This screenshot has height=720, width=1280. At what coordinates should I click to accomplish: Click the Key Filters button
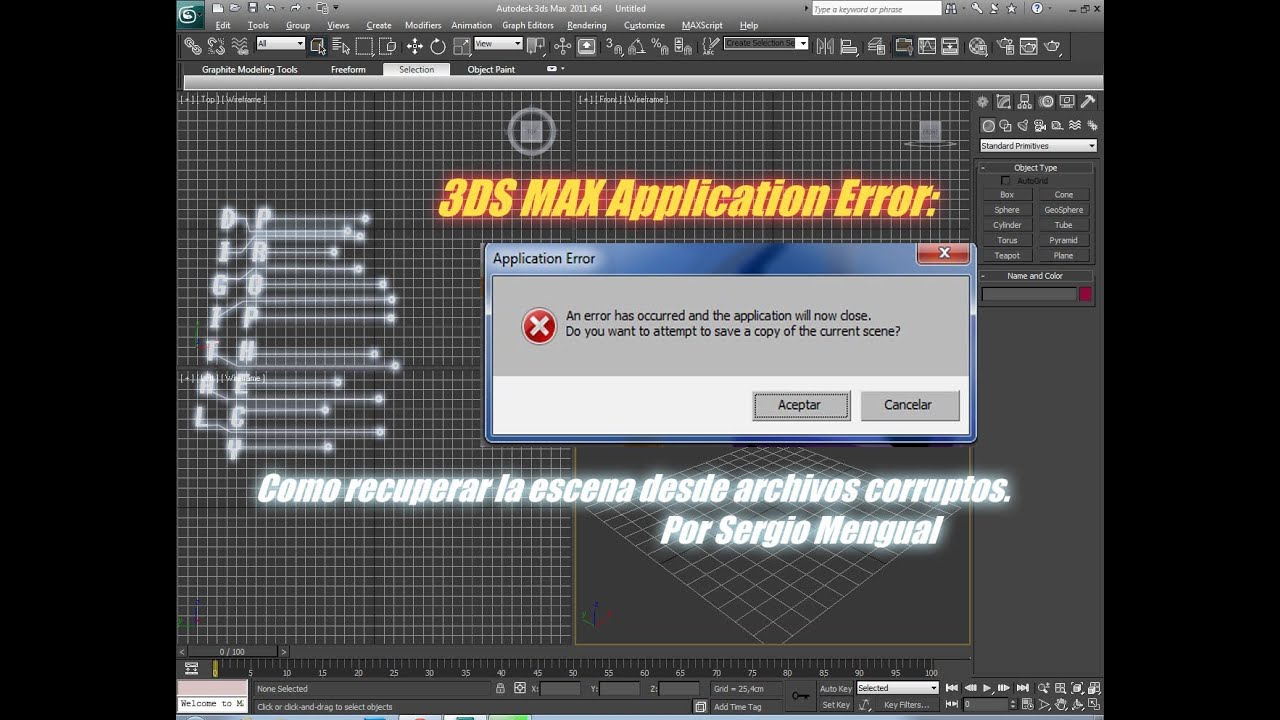[x=906, y=705]
